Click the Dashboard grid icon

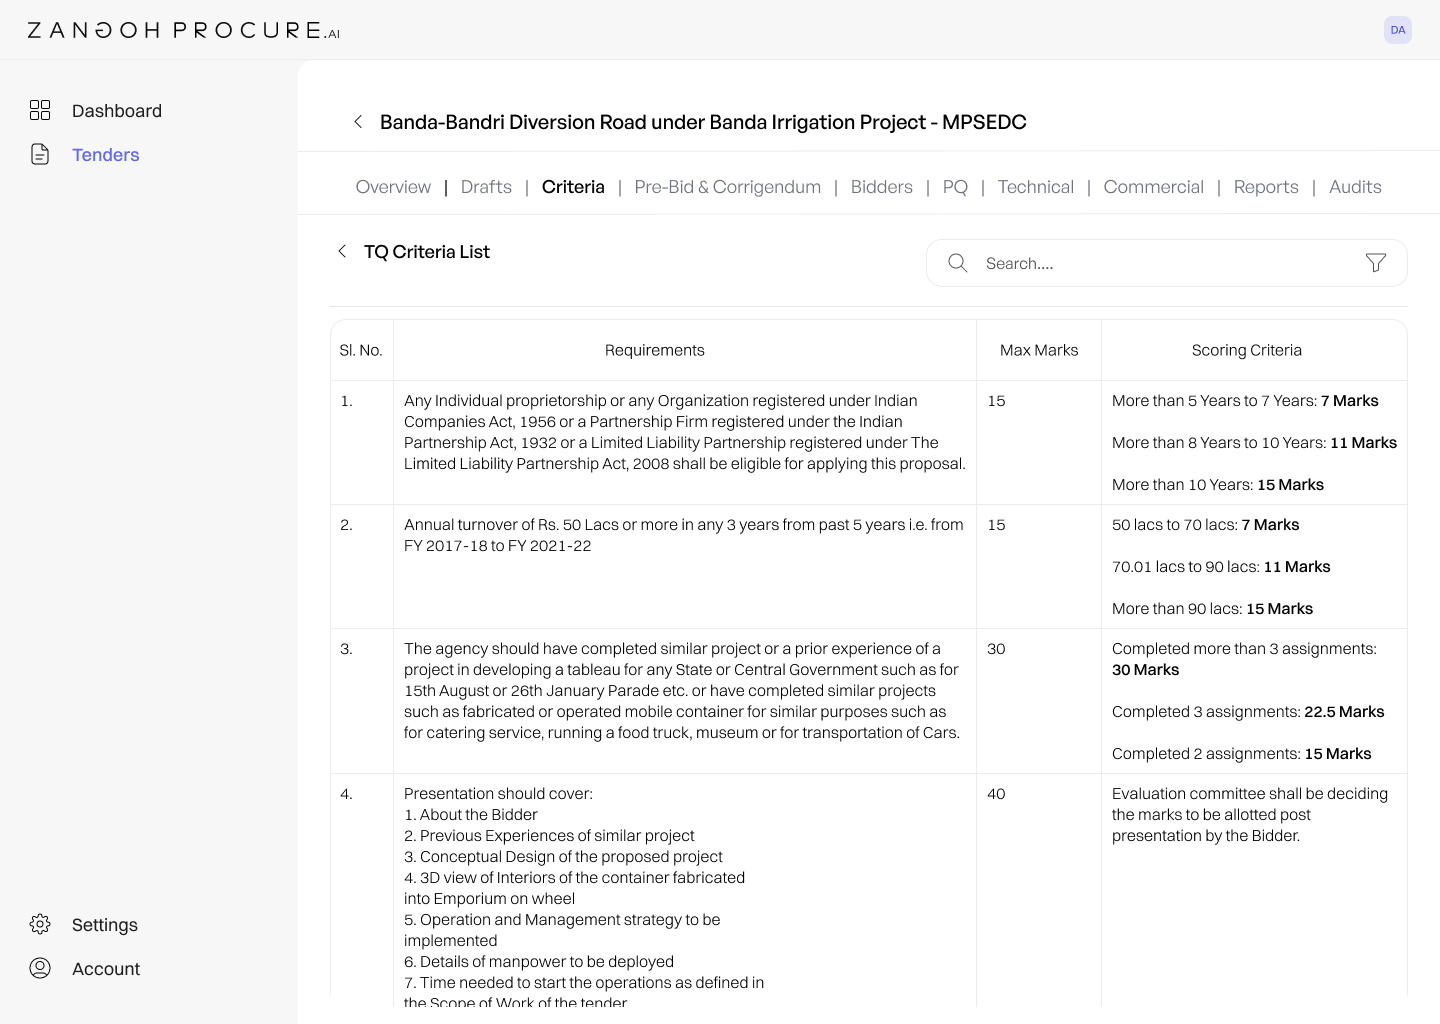pos(40,110)
